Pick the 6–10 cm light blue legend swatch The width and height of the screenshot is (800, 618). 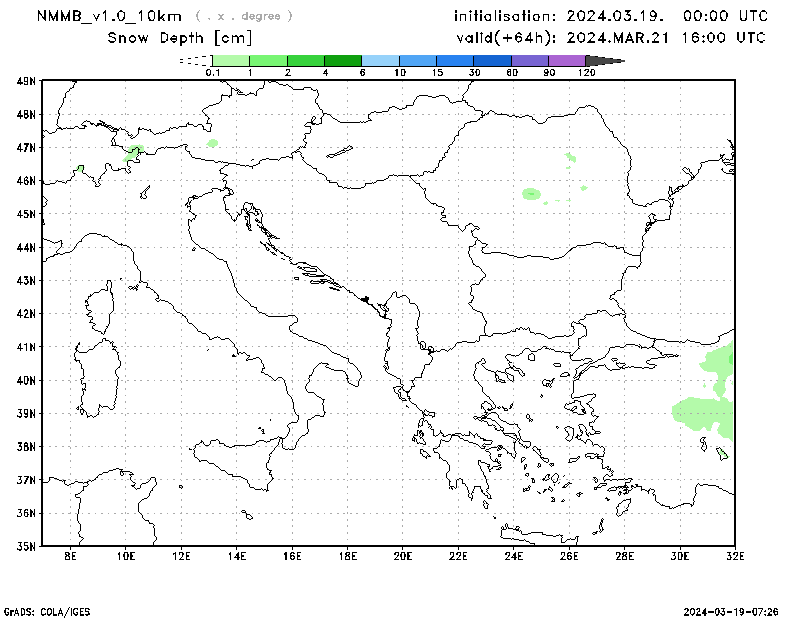(x=381, y=61)
